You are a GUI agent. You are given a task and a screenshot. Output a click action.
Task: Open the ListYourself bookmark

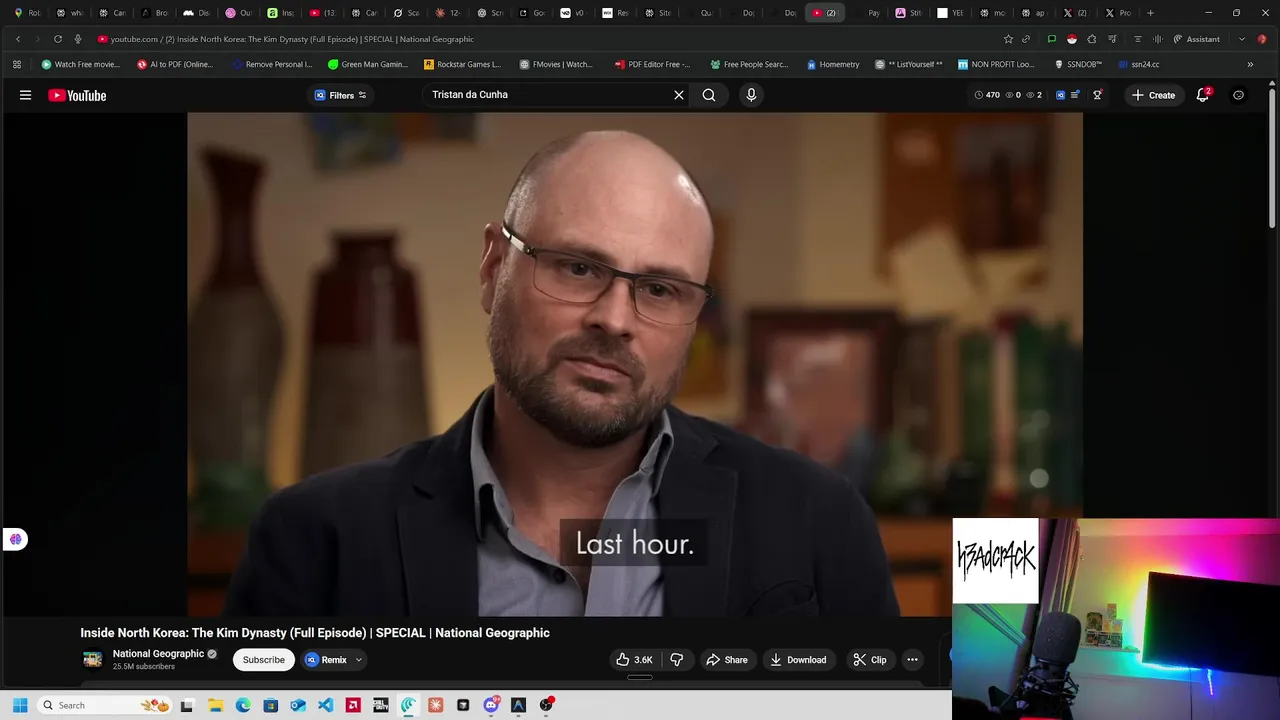(909, 64)
